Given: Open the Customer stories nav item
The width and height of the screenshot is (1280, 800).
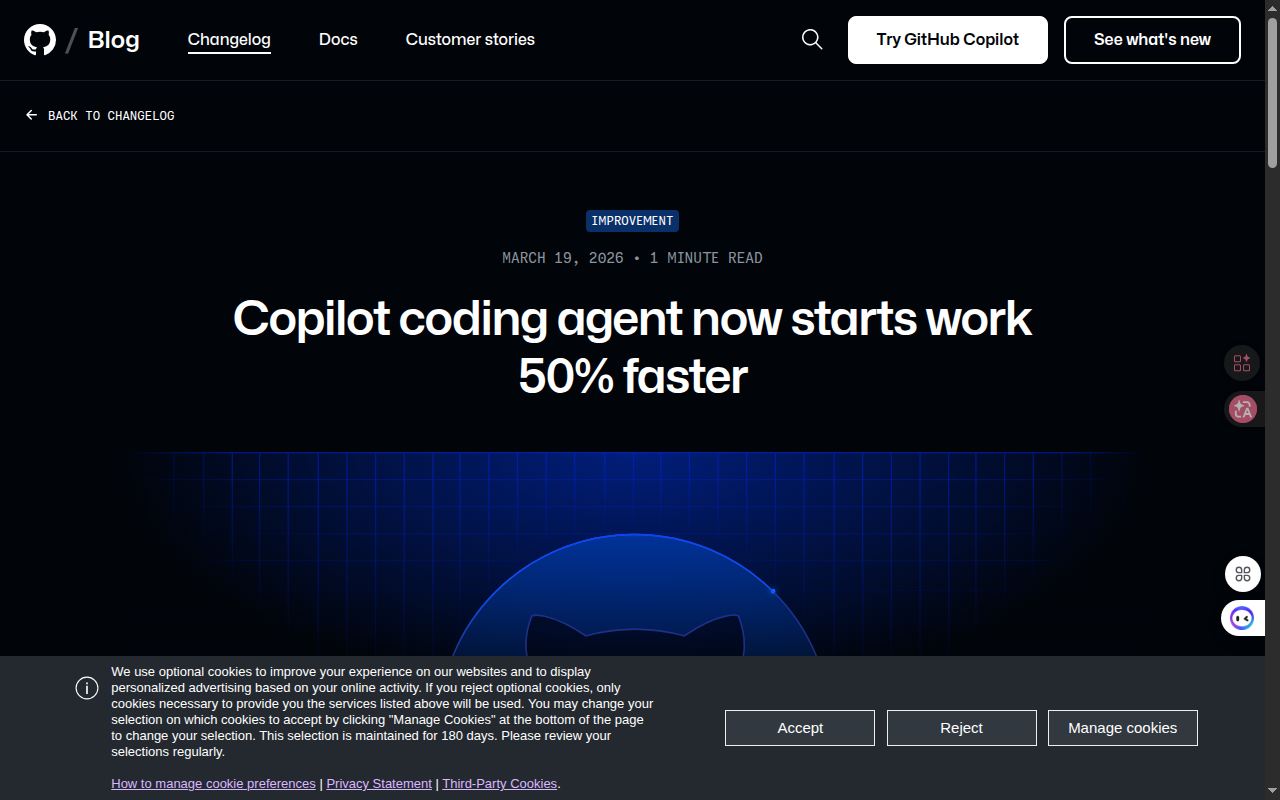Looking at the screenshot, I should coord(470,40).
